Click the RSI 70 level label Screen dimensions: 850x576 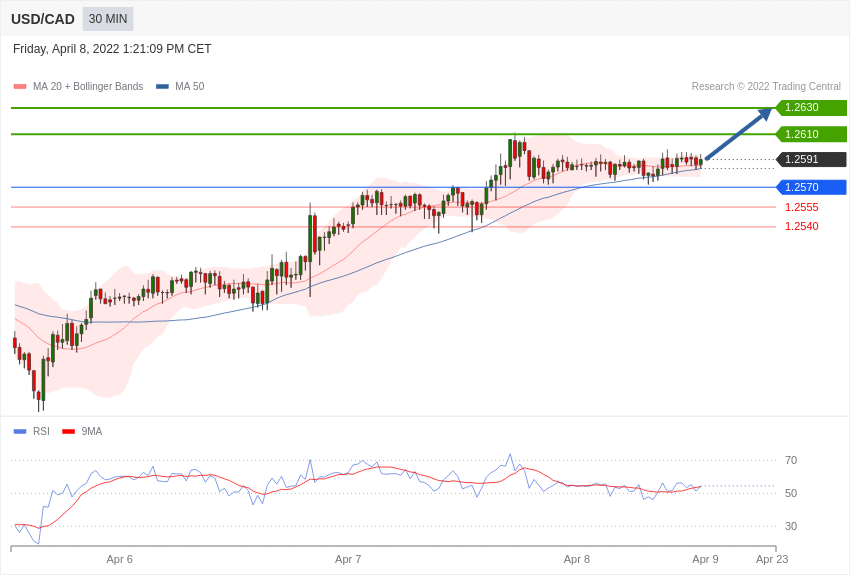click(791, 460)
